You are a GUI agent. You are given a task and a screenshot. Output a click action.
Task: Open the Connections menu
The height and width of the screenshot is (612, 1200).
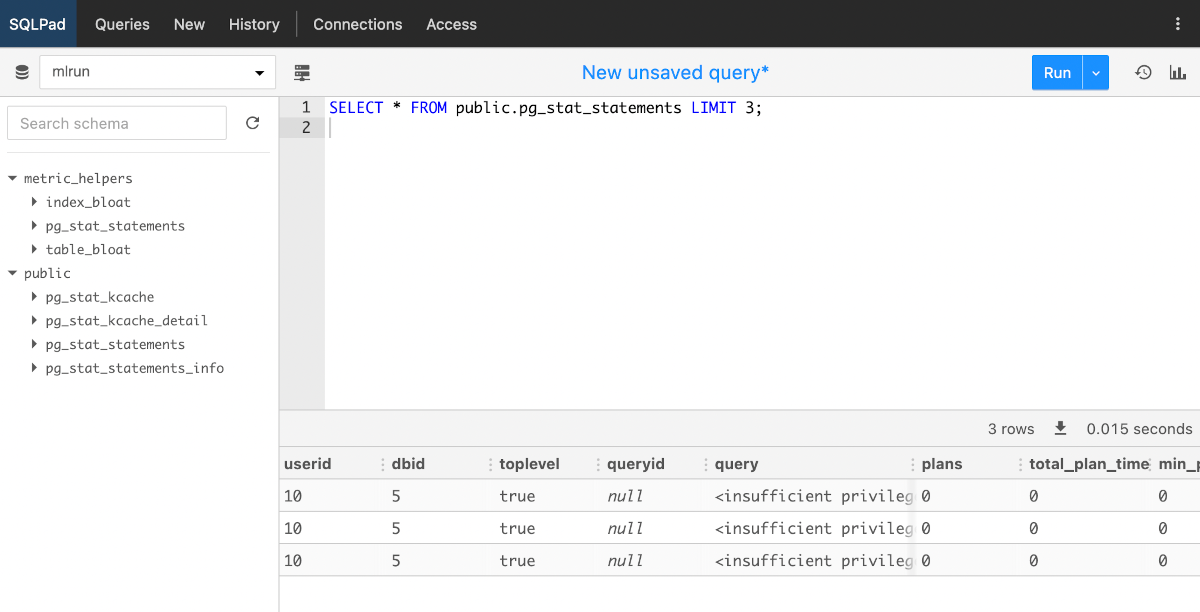(357, 24)
